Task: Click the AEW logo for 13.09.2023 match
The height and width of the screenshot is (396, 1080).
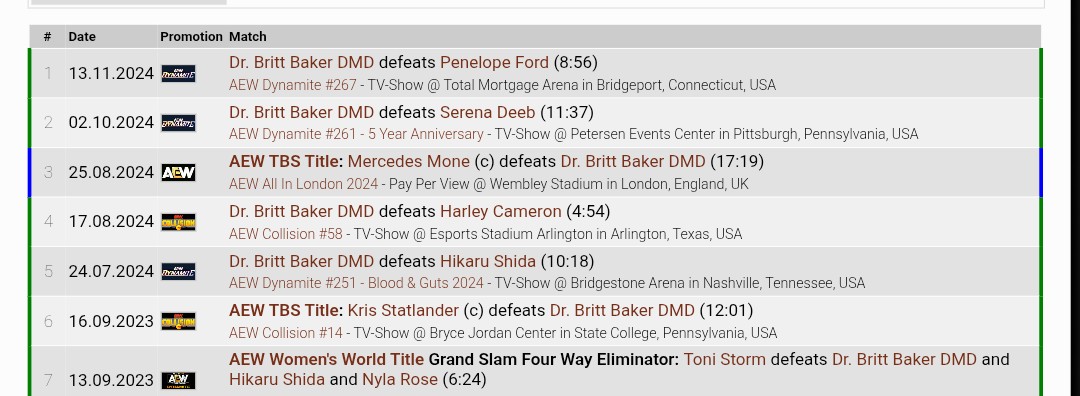Action: pos(178,380)
